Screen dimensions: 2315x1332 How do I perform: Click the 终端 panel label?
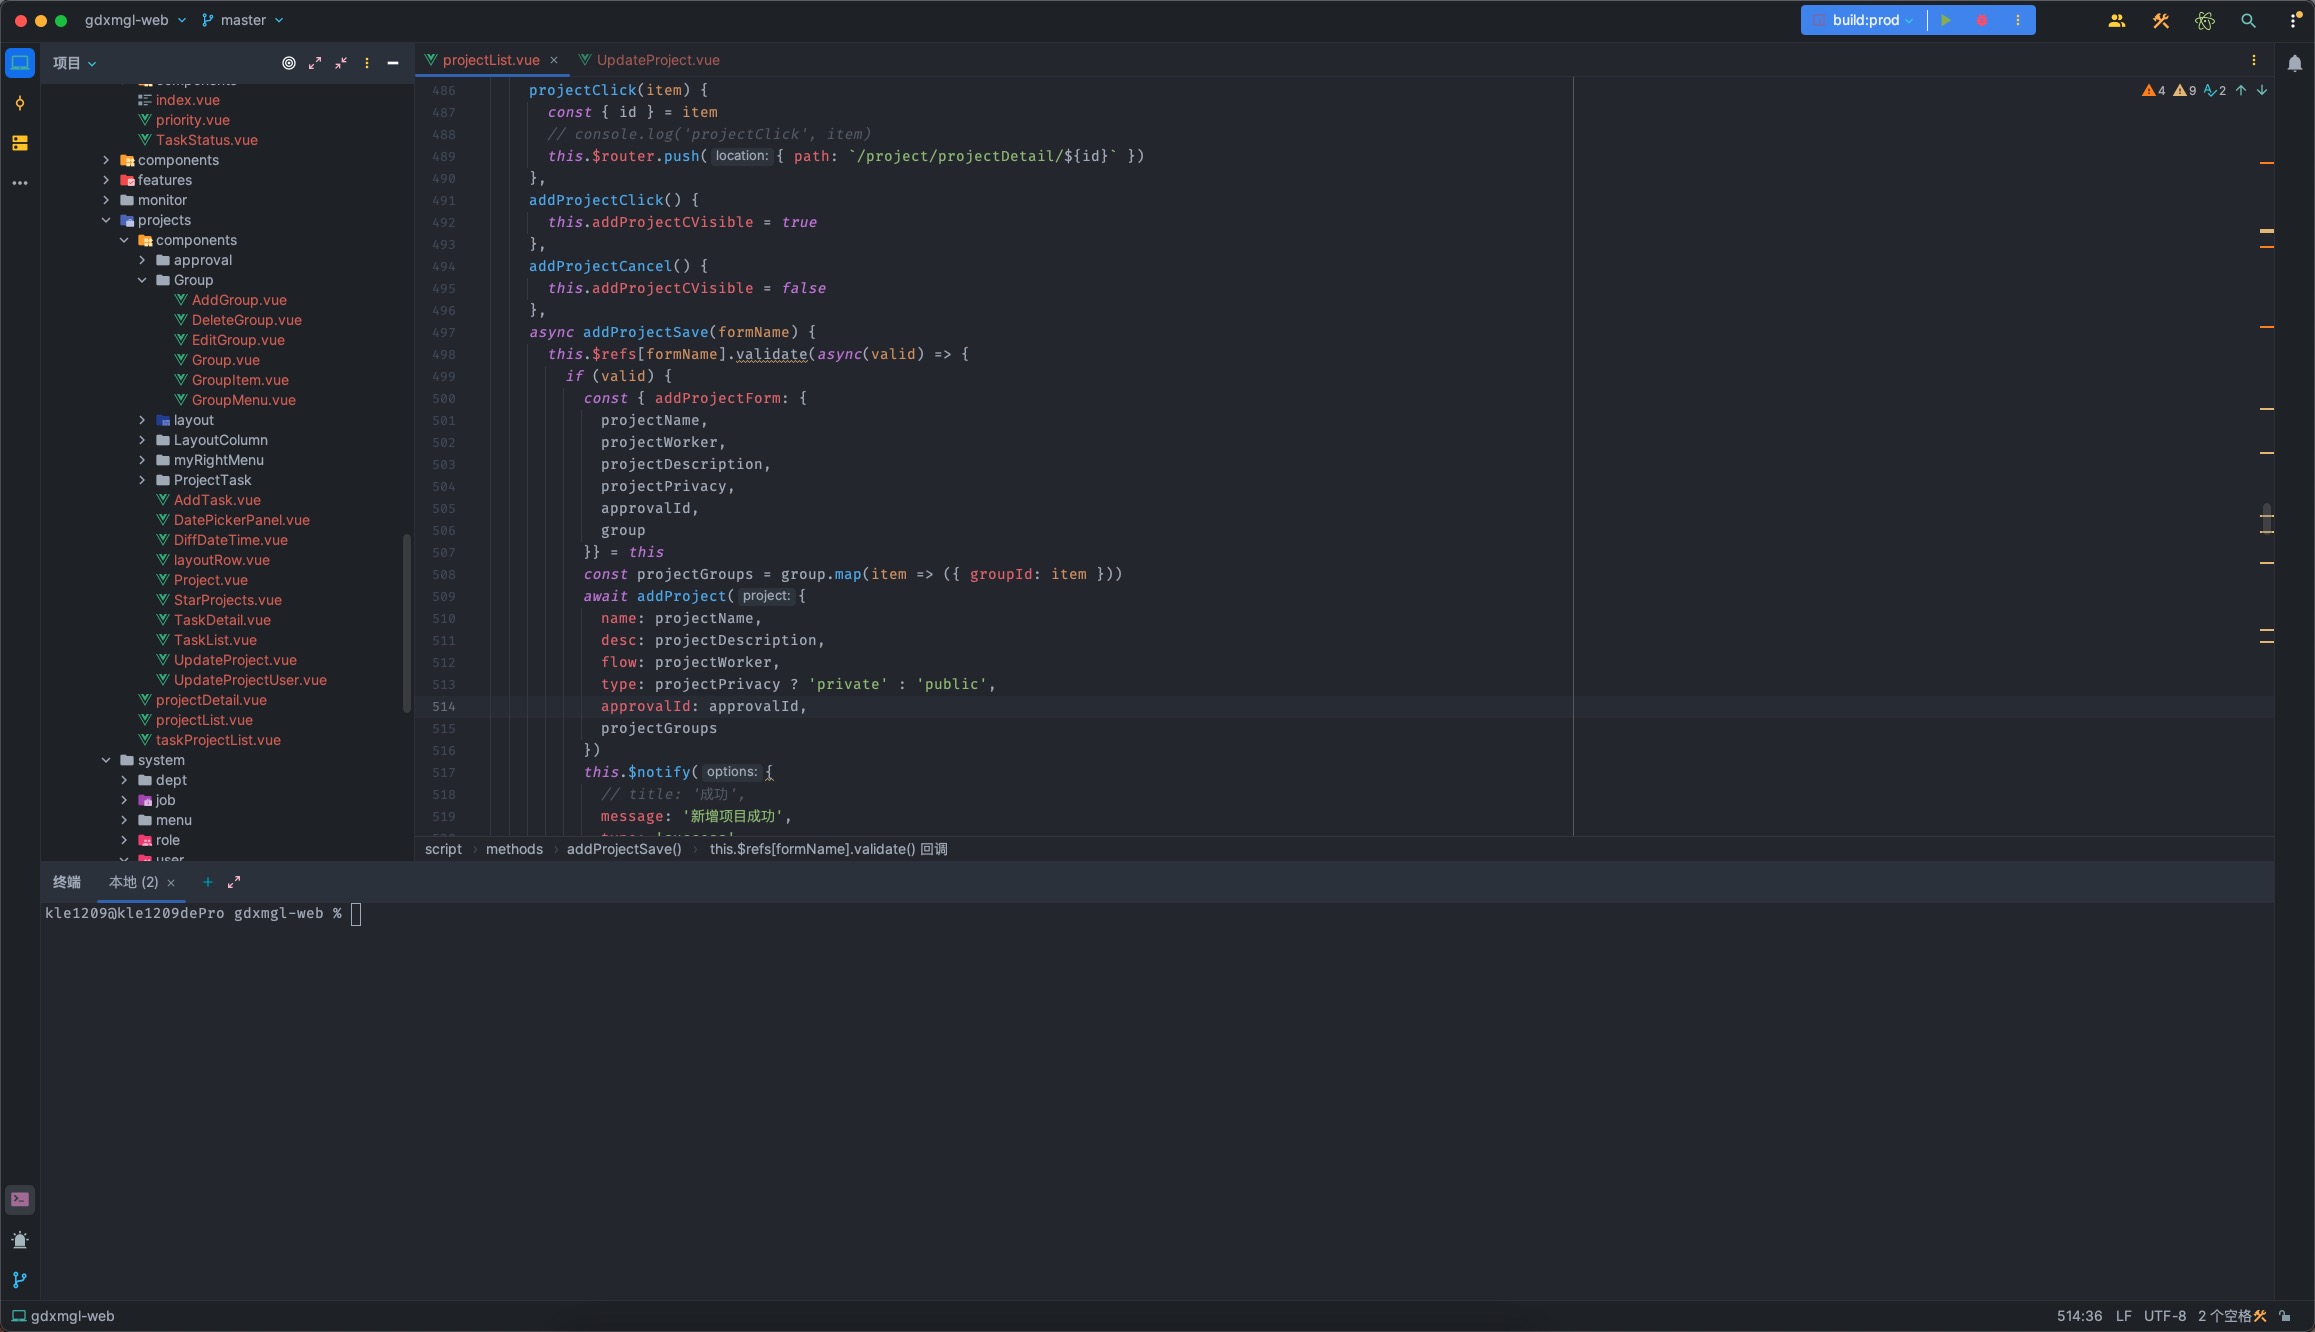67,882
